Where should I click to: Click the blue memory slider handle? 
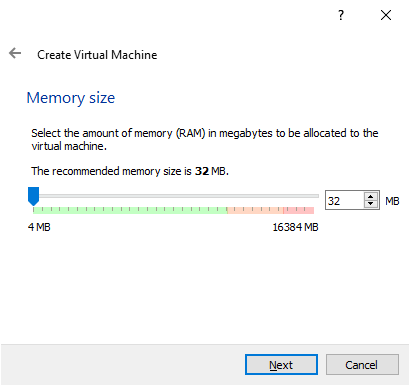tap(33, 196)
